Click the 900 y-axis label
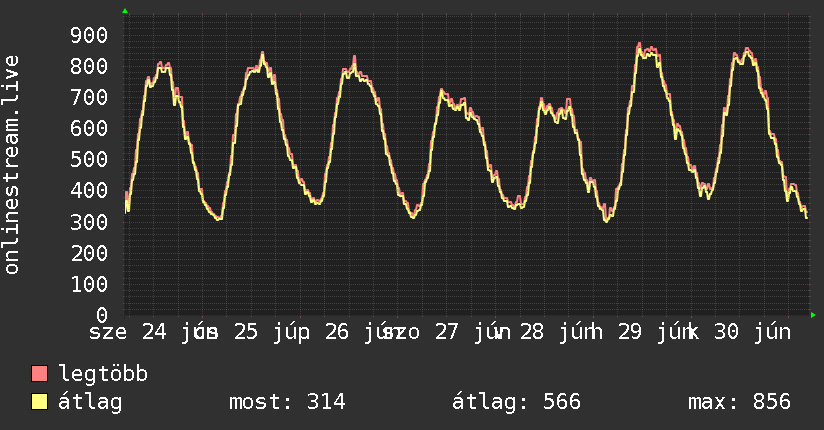The width and height of the screenshot is (824, 430). (89, 36)
